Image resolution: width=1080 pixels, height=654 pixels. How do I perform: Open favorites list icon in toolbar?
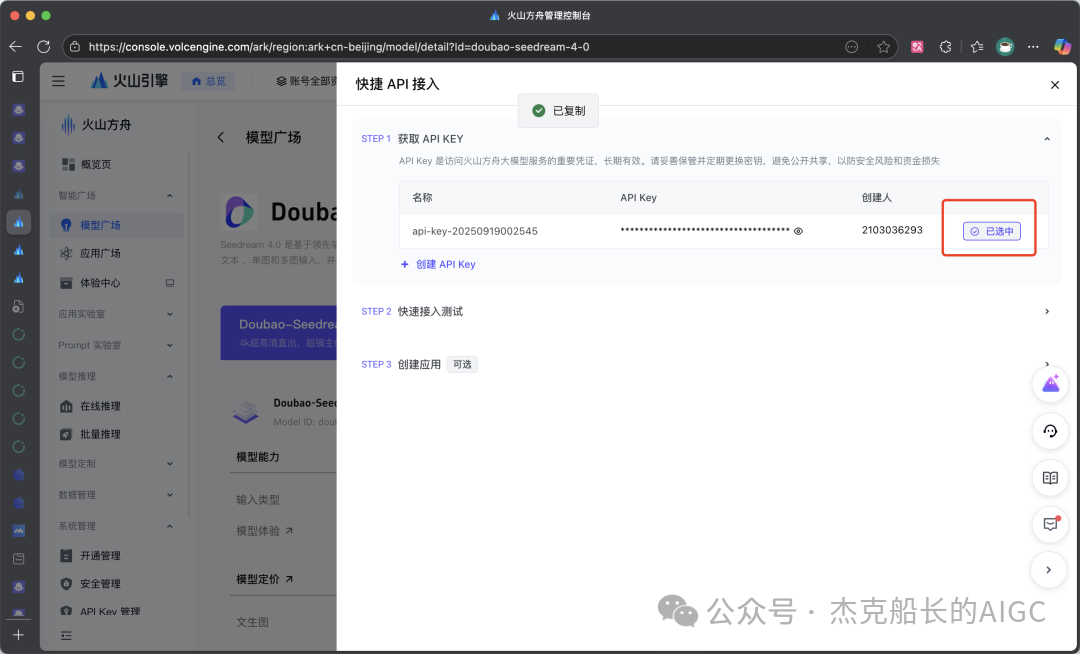(x=977, y=47)
